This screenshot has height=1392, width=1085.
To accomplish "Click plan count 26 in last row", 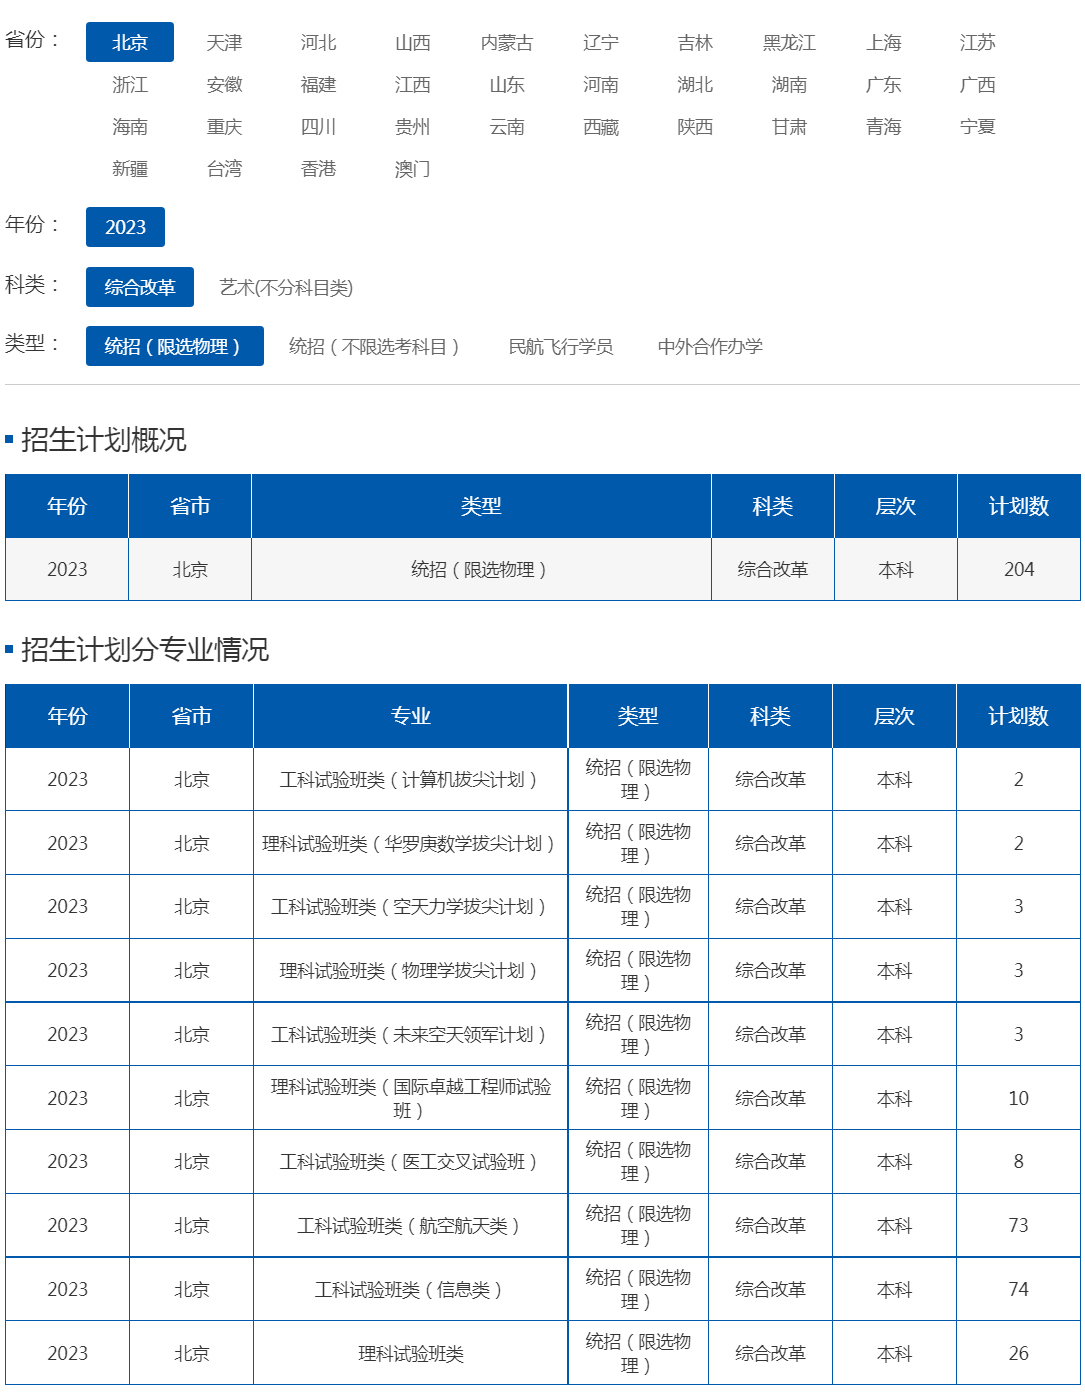I will coord(1018,1353).
